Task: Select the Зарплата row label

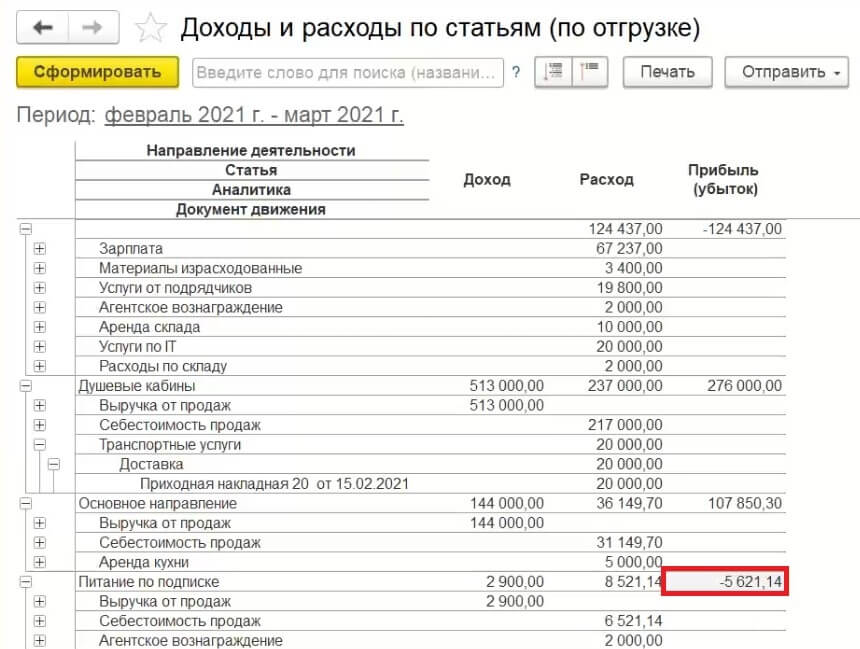Action: click(x=131, y=249)
